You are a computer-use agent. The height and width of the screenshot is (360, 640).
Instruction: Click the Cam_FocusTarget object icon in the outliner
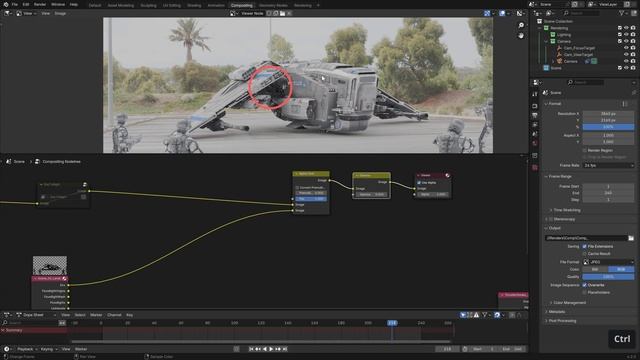pyautogui.click(x=560, y=48)
